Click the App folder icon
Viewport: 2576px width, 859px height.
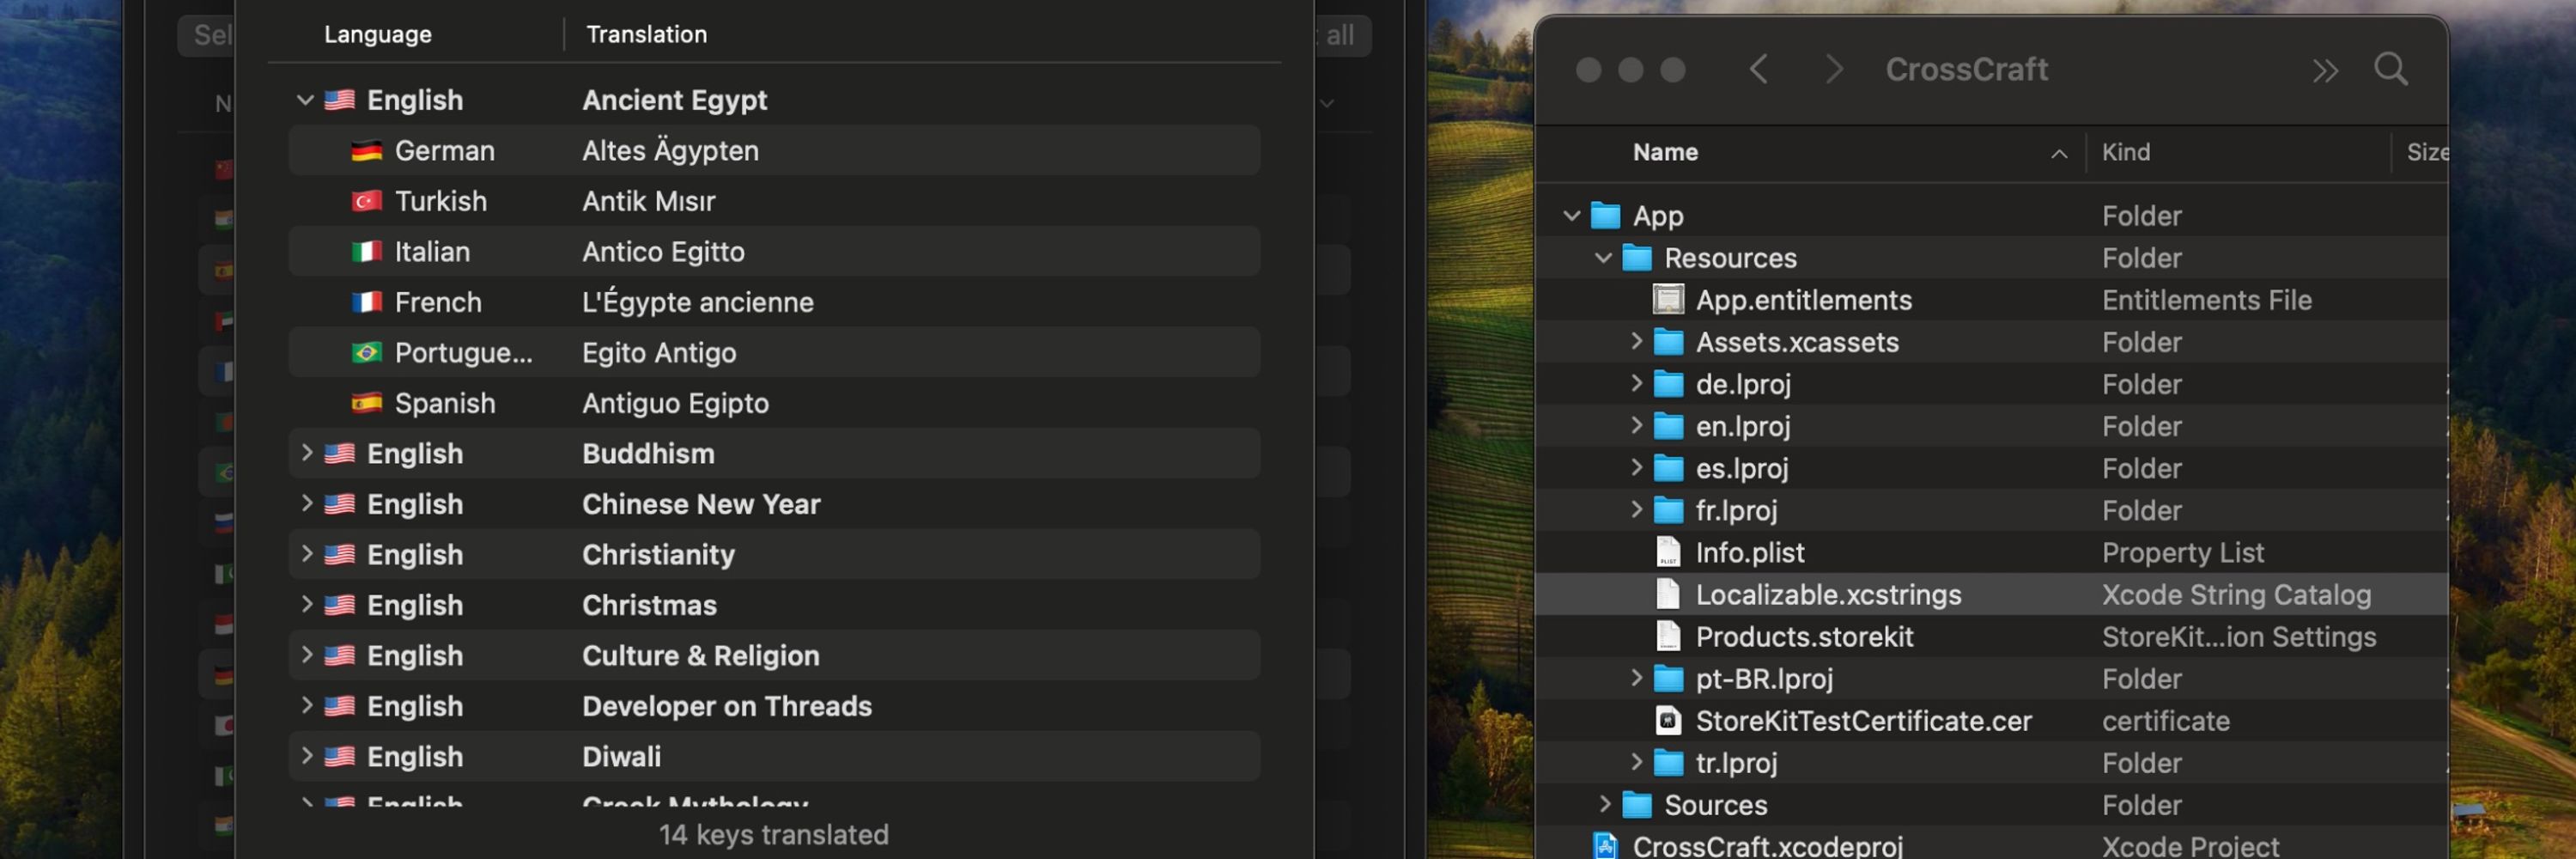(x=1605, y=216)
